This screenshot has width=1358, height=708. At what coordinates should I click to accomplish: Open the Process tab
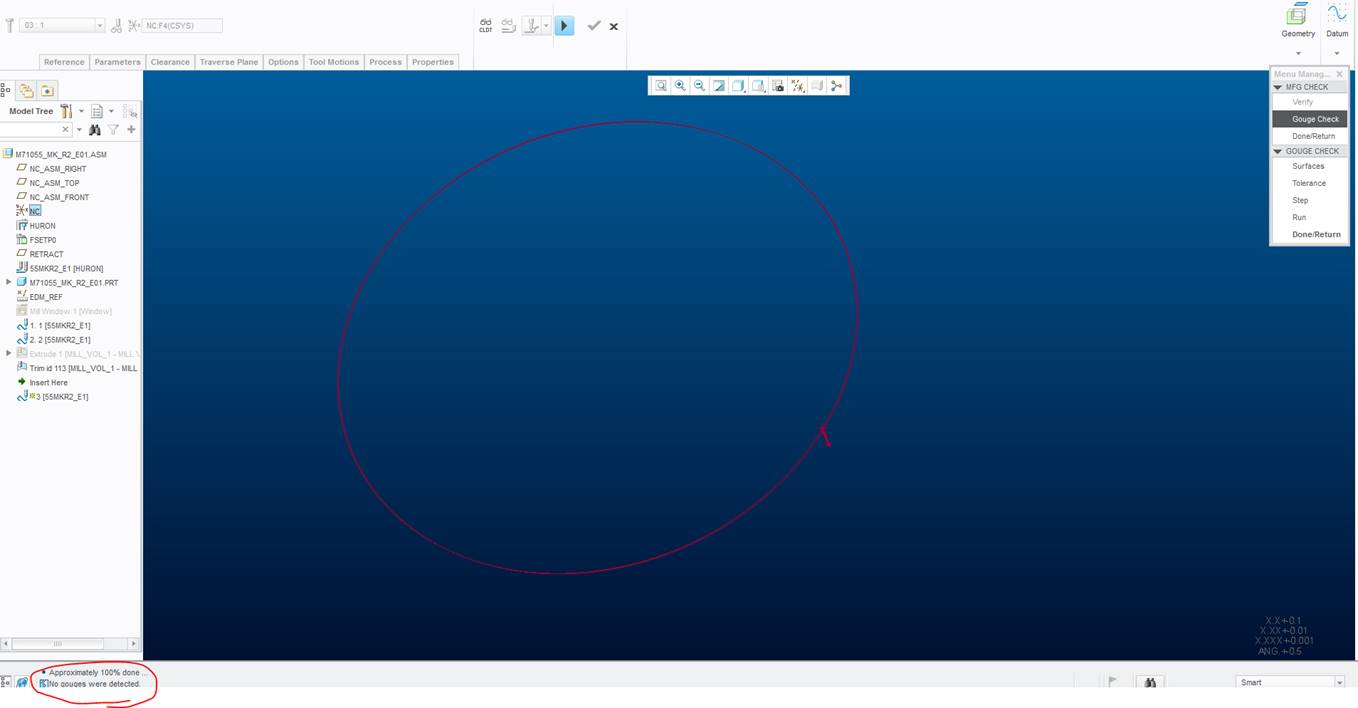click(385, 62)
